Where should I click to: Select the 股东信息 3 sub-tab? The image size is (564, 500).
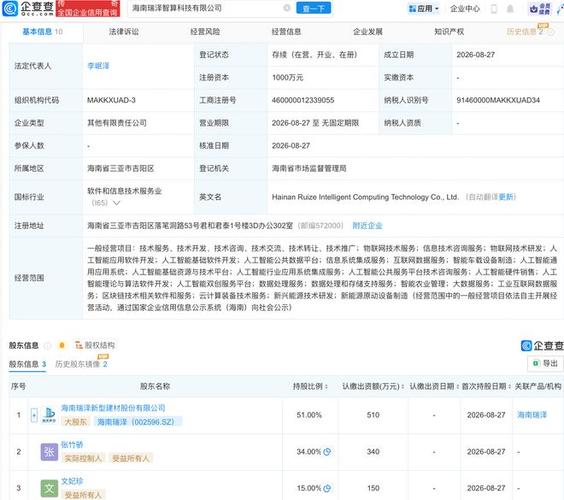coord(27,364)
